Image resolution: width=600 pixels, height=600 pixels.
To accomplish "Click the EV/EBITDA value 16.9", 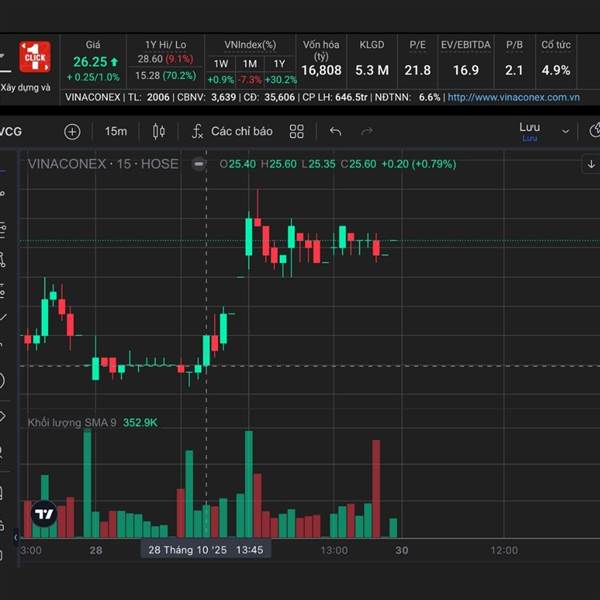I will coord(466,70).
